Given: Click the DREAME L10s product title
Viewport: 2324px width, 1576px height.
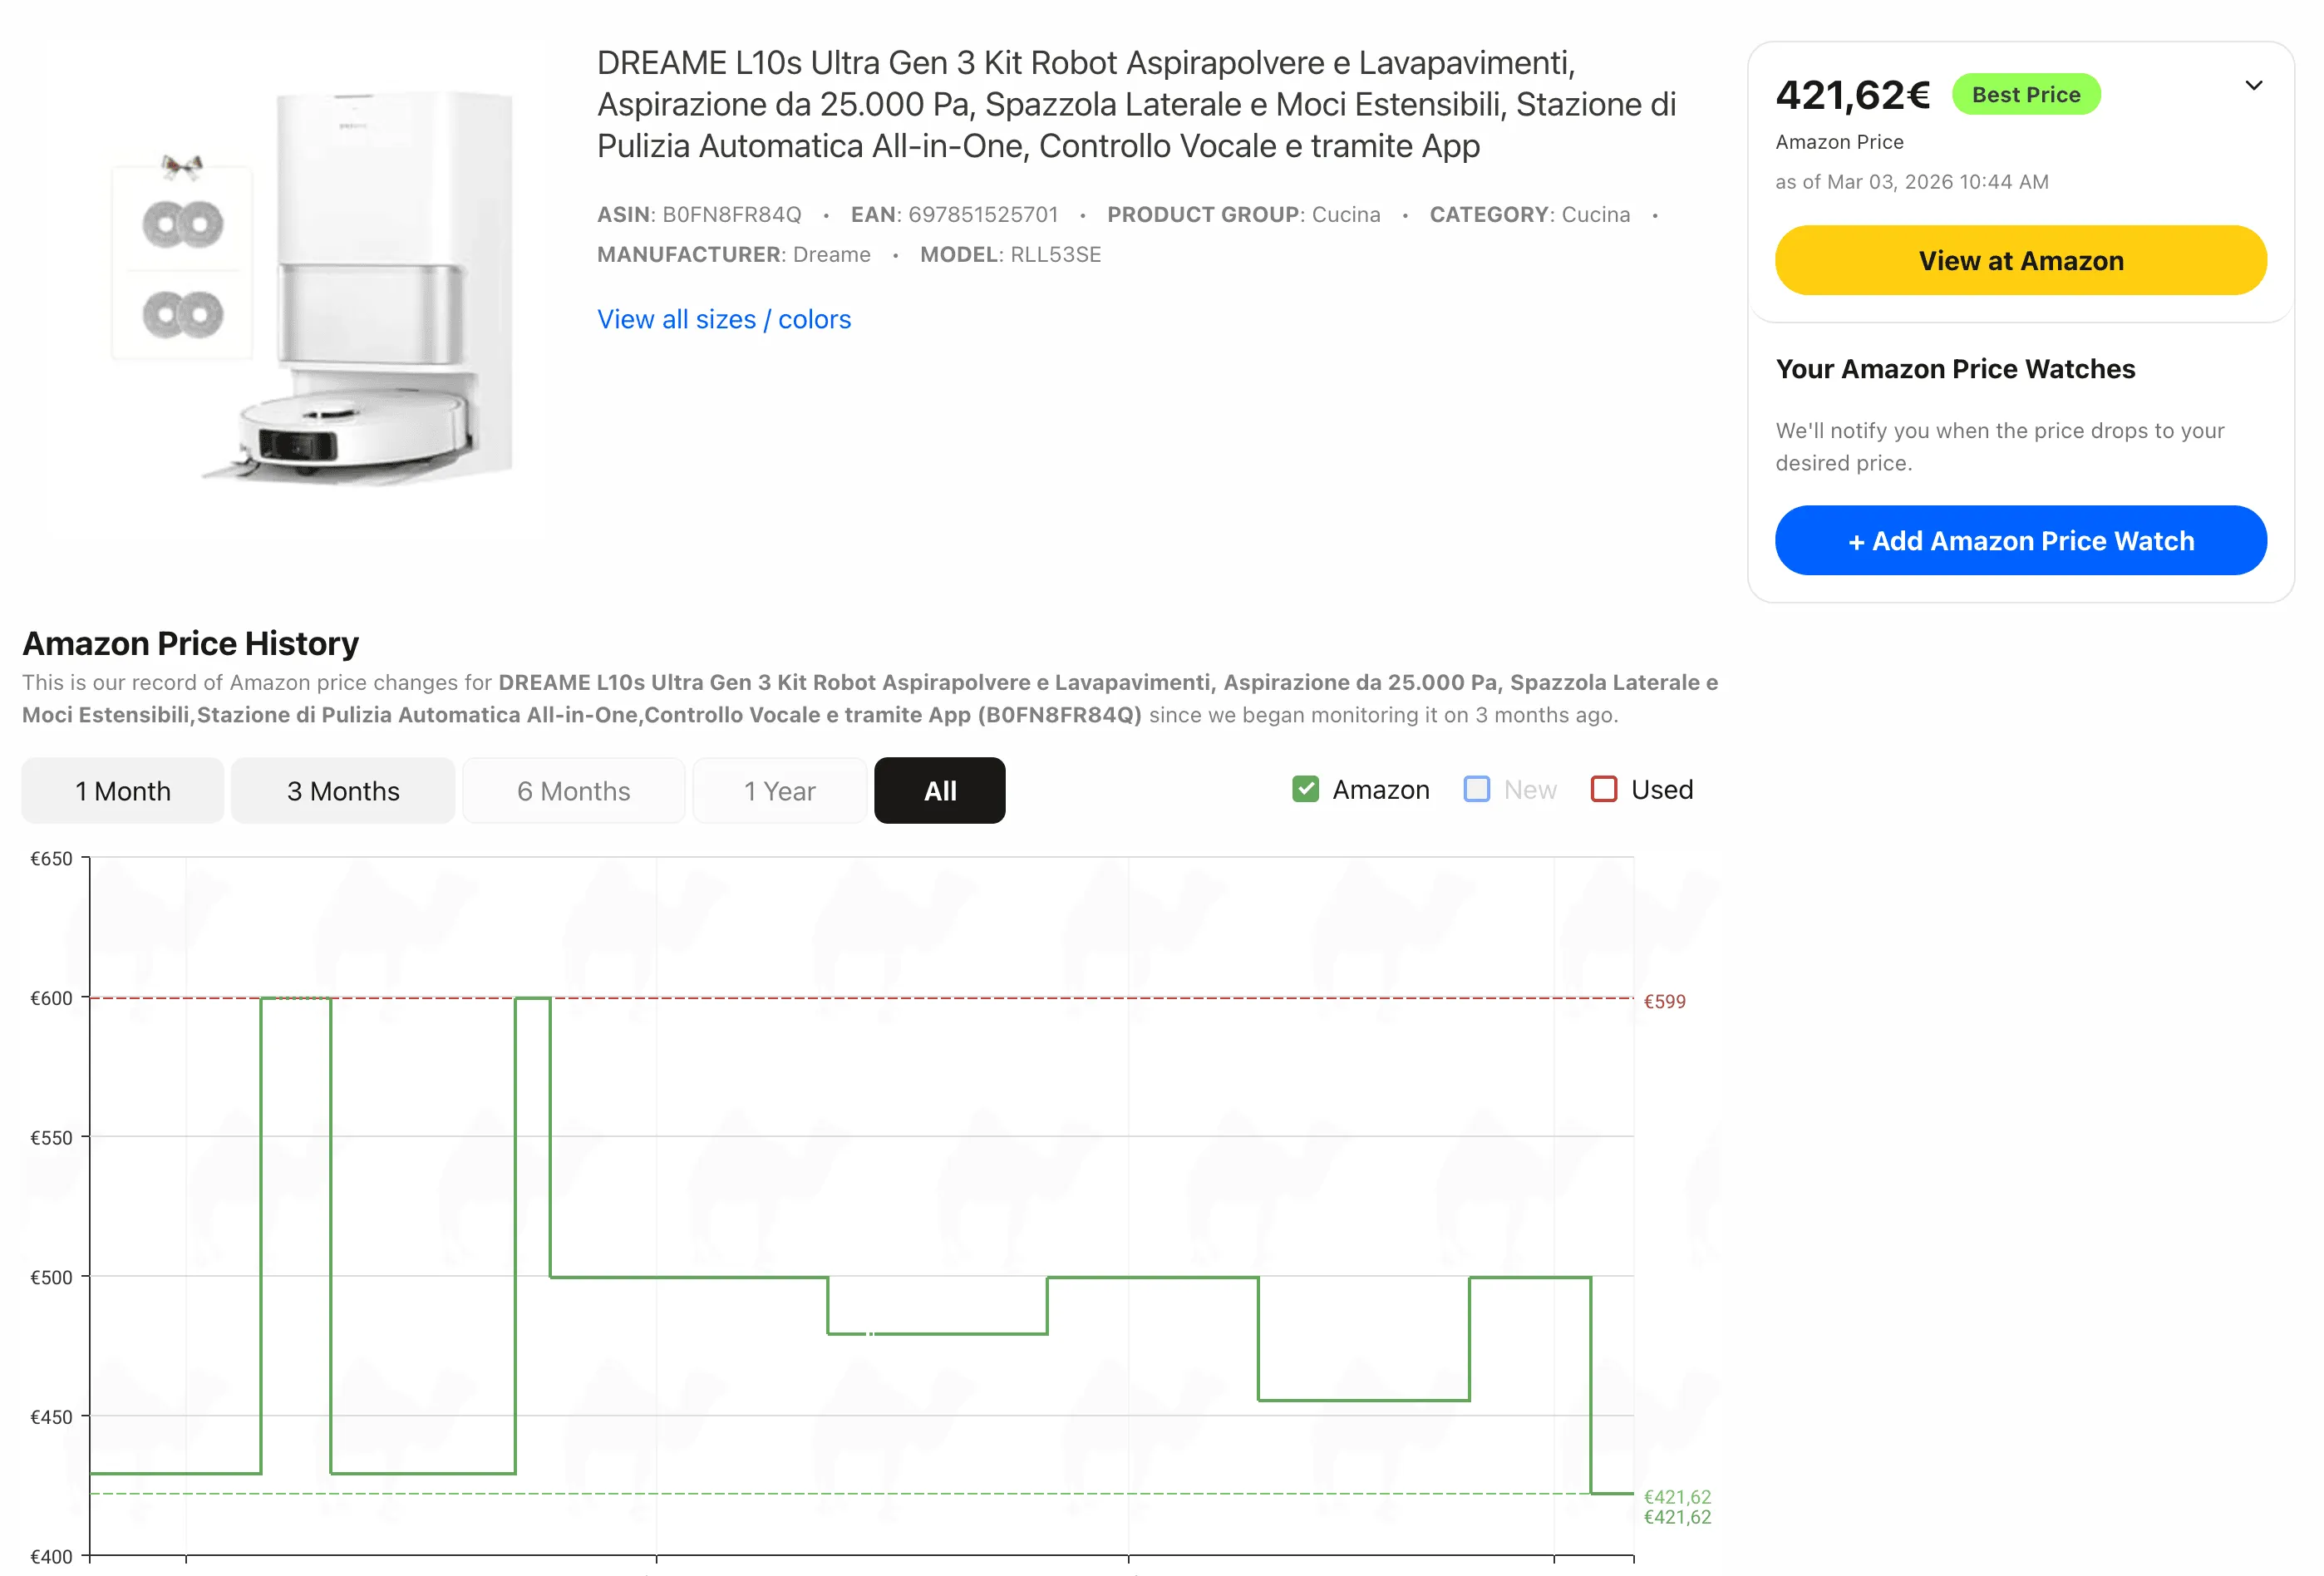Looking at the screenshot, I should click(1136, 104).
